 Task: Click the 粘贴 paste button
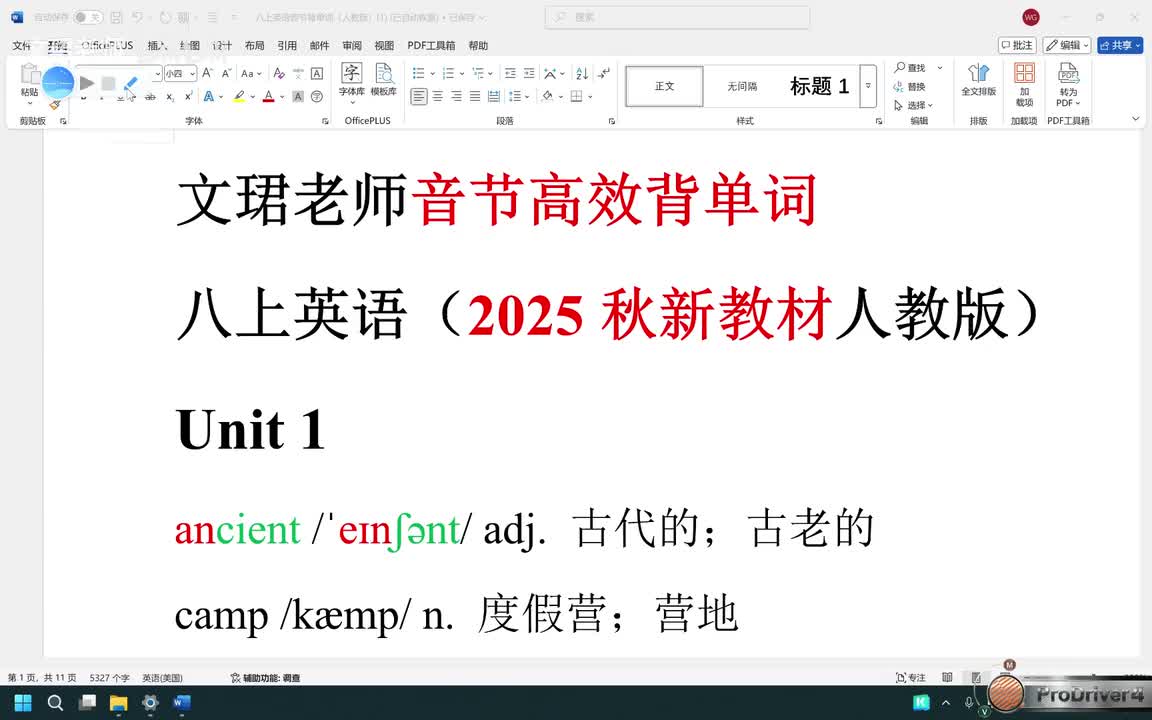click(29, 81)
